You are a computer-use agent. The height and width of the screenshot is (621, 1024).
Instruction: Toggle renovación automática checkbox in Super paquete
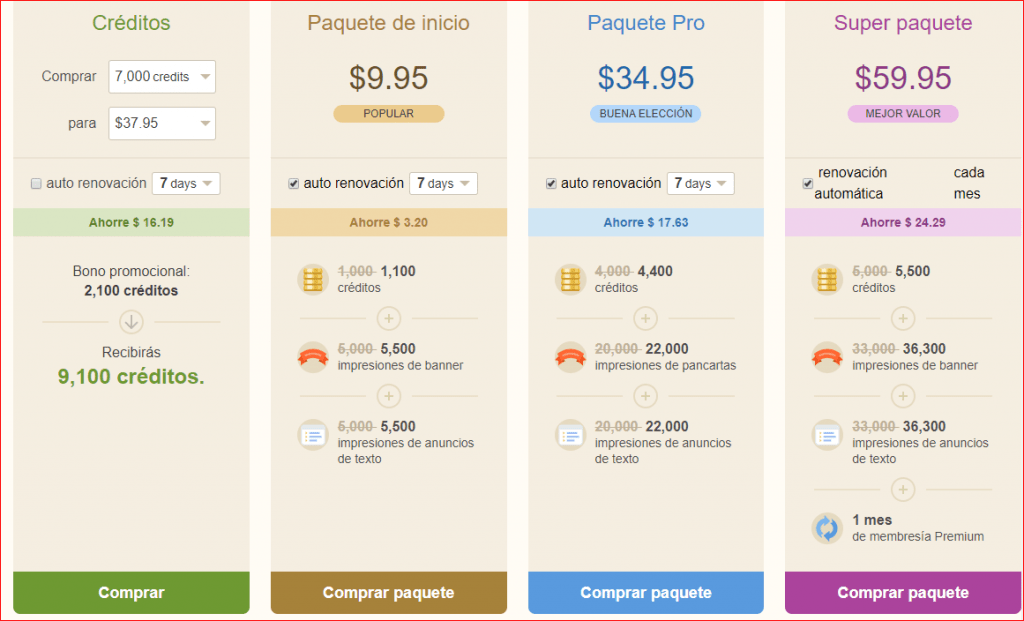tap(807, 183)
